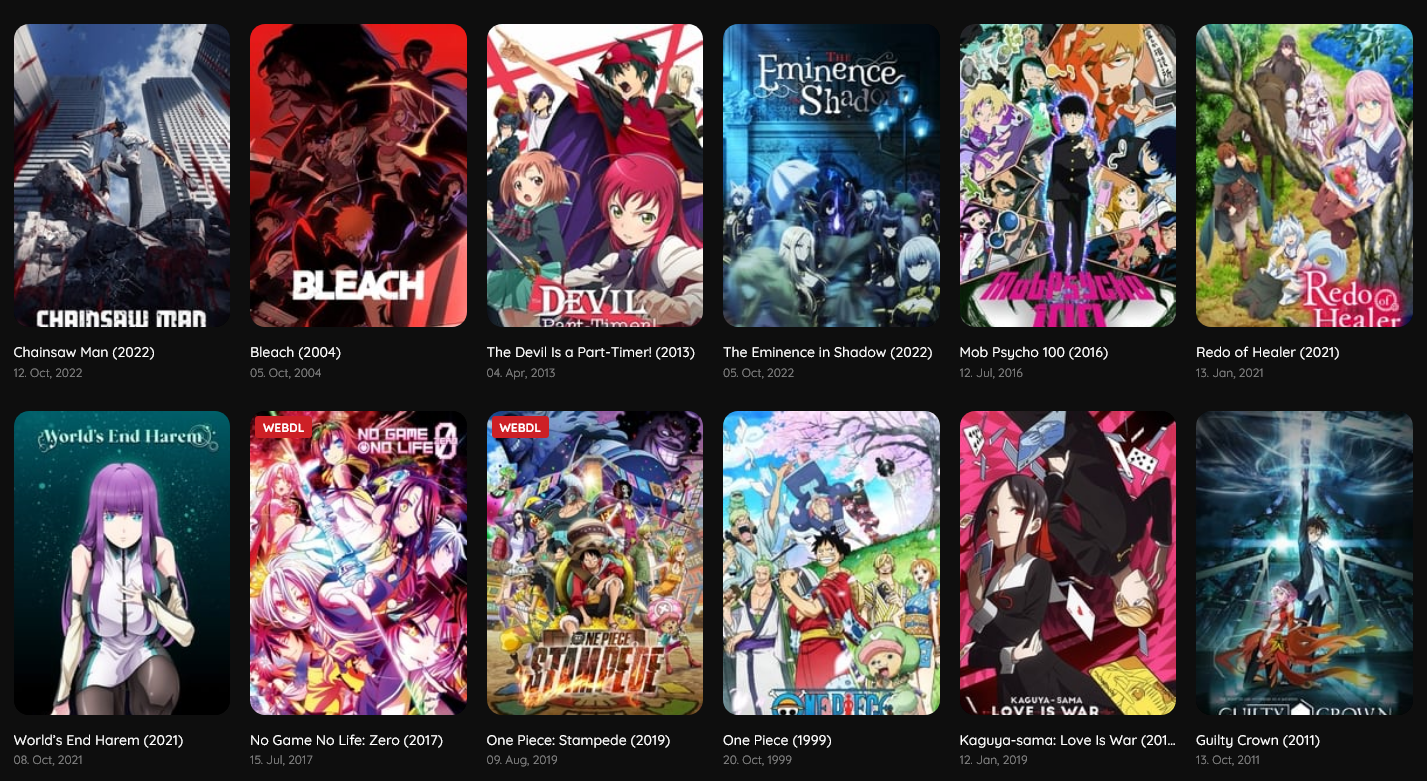Open One Piece: Stampede (2019) title link
Screen dimensions: 1427x781
click(x=579, y=740)
